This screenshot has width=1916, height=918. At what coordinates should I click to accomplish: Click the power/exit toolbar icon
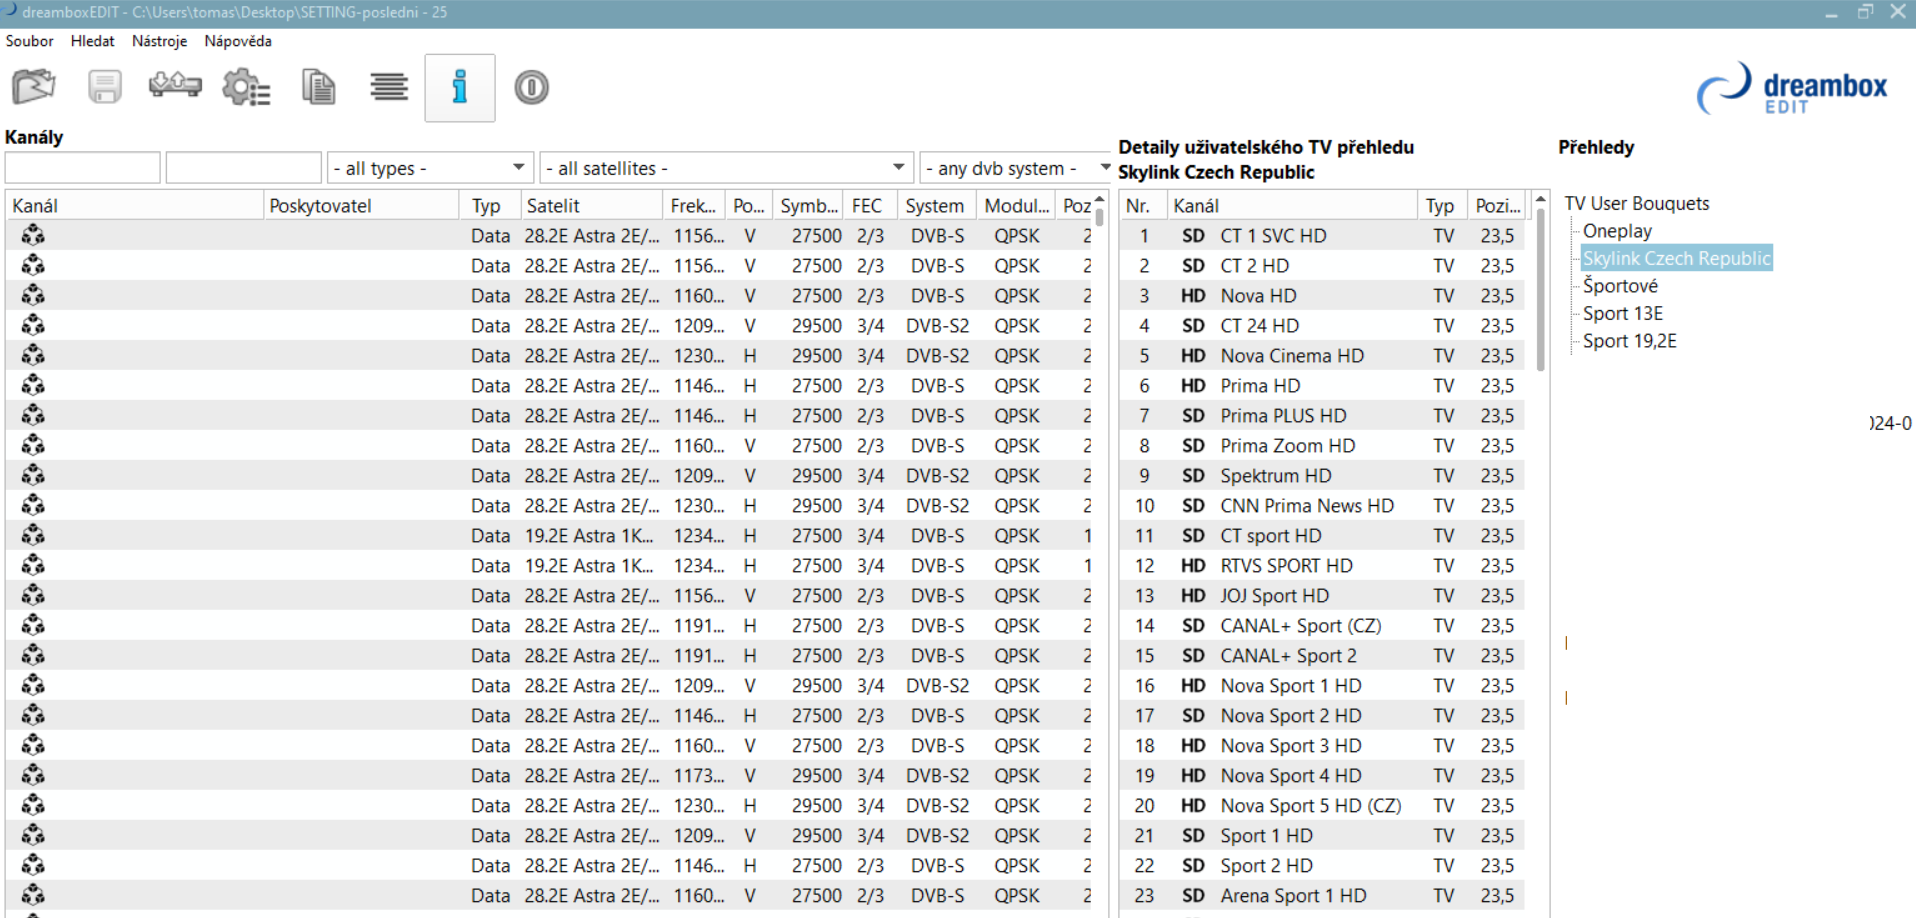531,87
